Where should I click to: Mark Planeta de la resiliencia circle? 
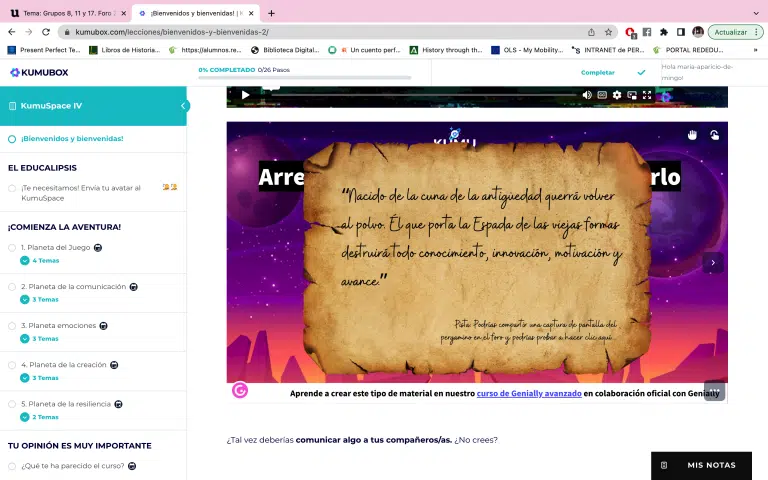[x=12, y=404]
